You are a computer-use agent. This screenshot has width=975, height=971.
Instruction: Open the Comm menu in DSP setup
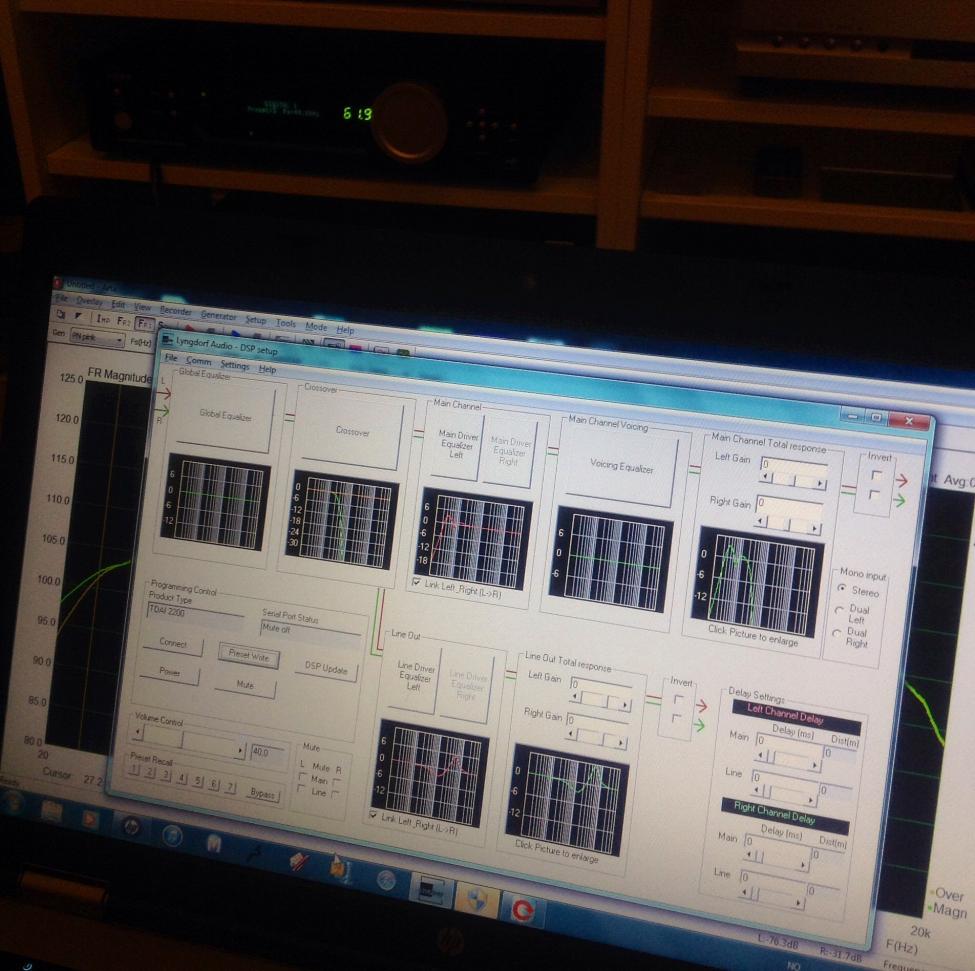click(198, 361)
